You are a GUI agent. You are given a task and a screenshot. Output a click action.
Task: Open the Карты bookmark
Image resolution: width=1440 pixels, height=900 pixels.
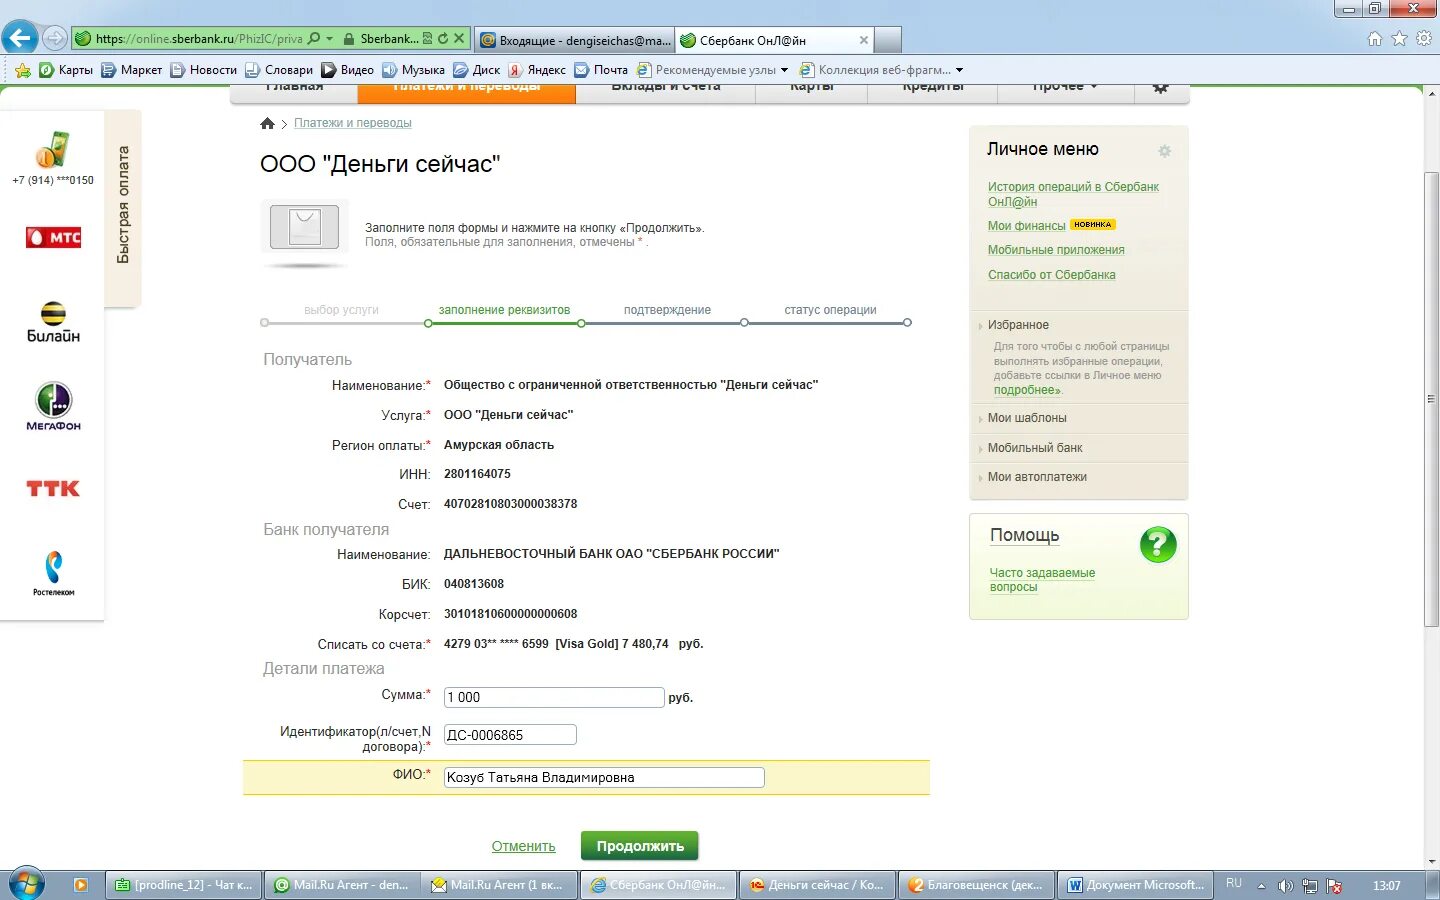click(x=66, y=70)
